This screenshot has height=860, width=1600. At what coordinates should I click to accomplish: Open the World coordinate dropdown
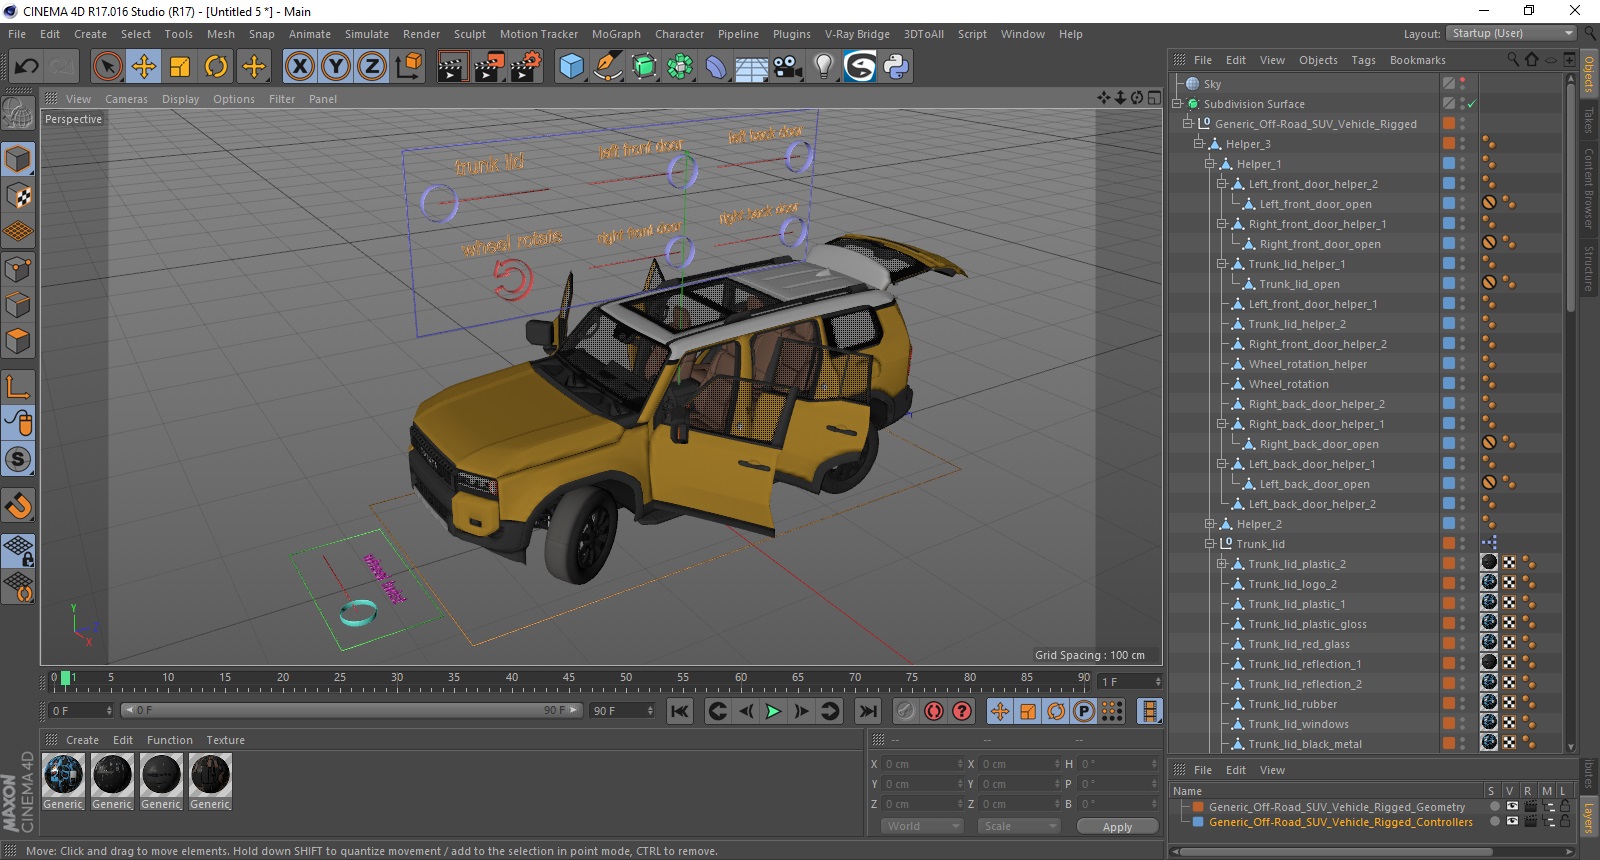tap(922, 826)
